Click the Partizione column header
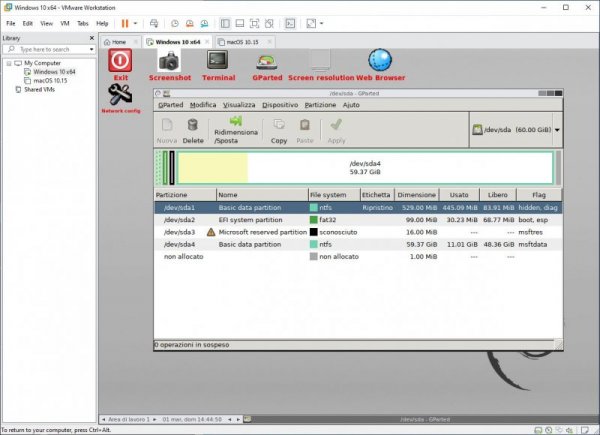The height and width of the screenshot is (435, 600). pyautogui.click(x=185, y=195)
